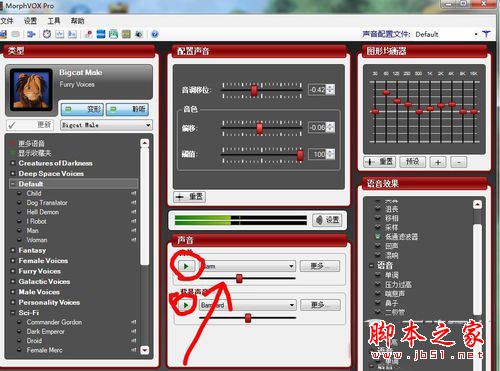Toggle the 聆听 listen button
The height and width of the screenshot is (371, 500).
point(127,109)
